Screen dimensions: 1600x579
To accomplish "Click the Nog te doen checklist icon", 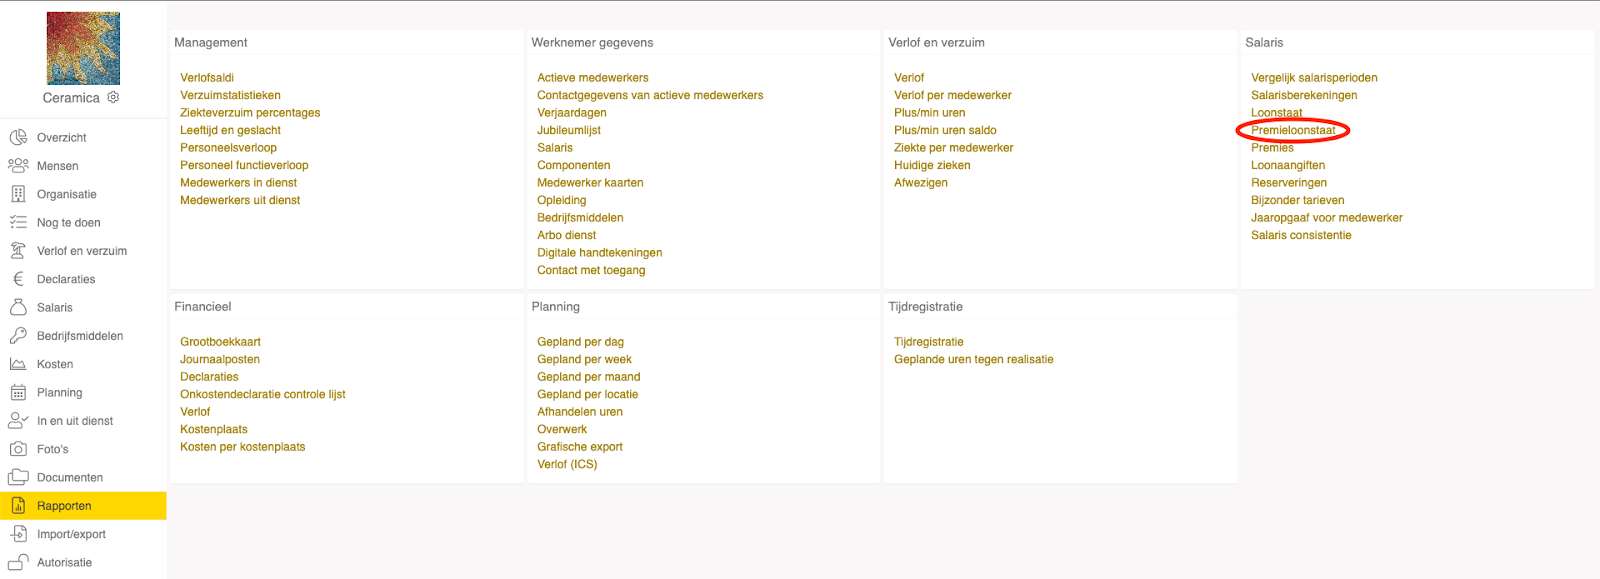I will [x=18, y=222].
